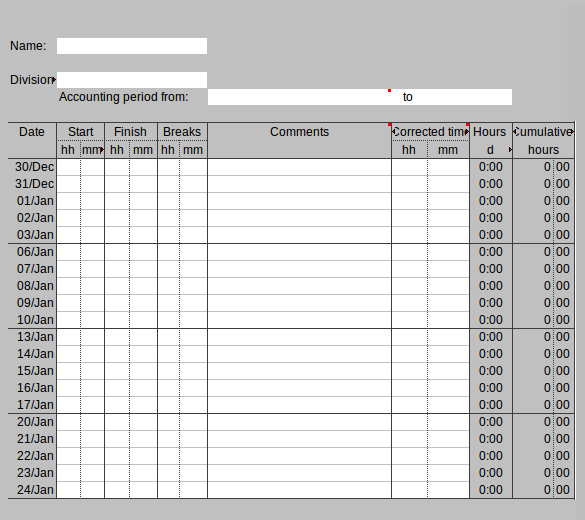Click the Hours 0:00 value for 30/Dec
Screen dimensions: 585x520
click(491, 167)
